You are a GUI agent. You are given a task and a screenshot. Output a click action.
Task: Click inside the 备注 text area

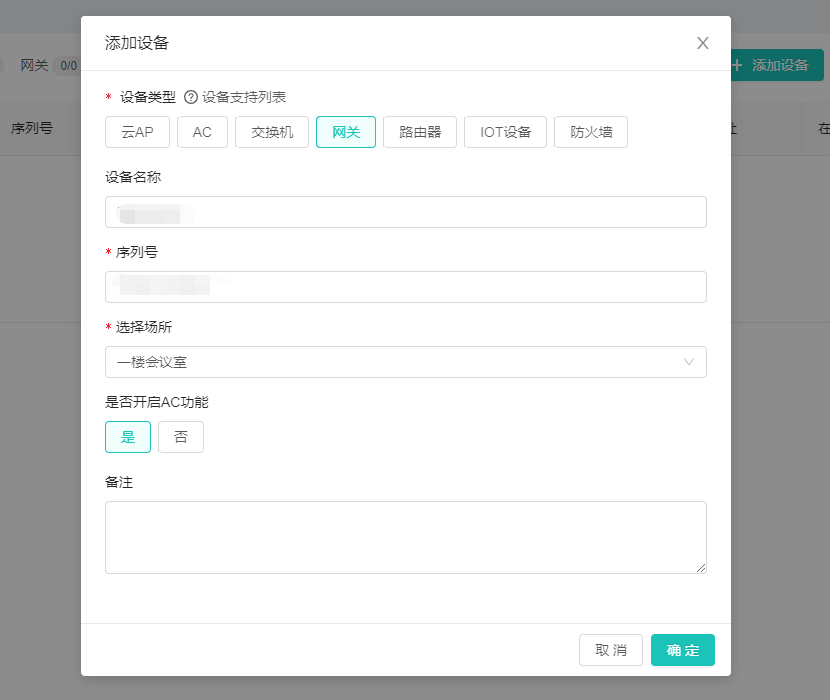point(405,537)
